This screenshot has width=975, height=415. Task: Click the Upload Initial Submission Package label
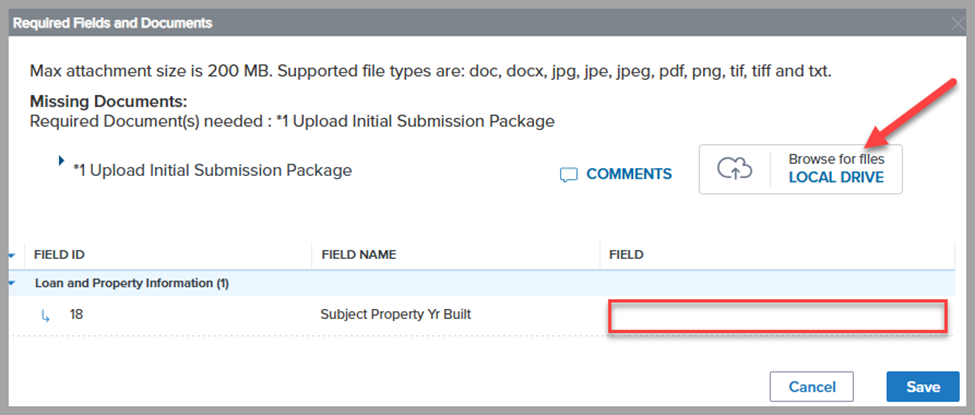212,171
